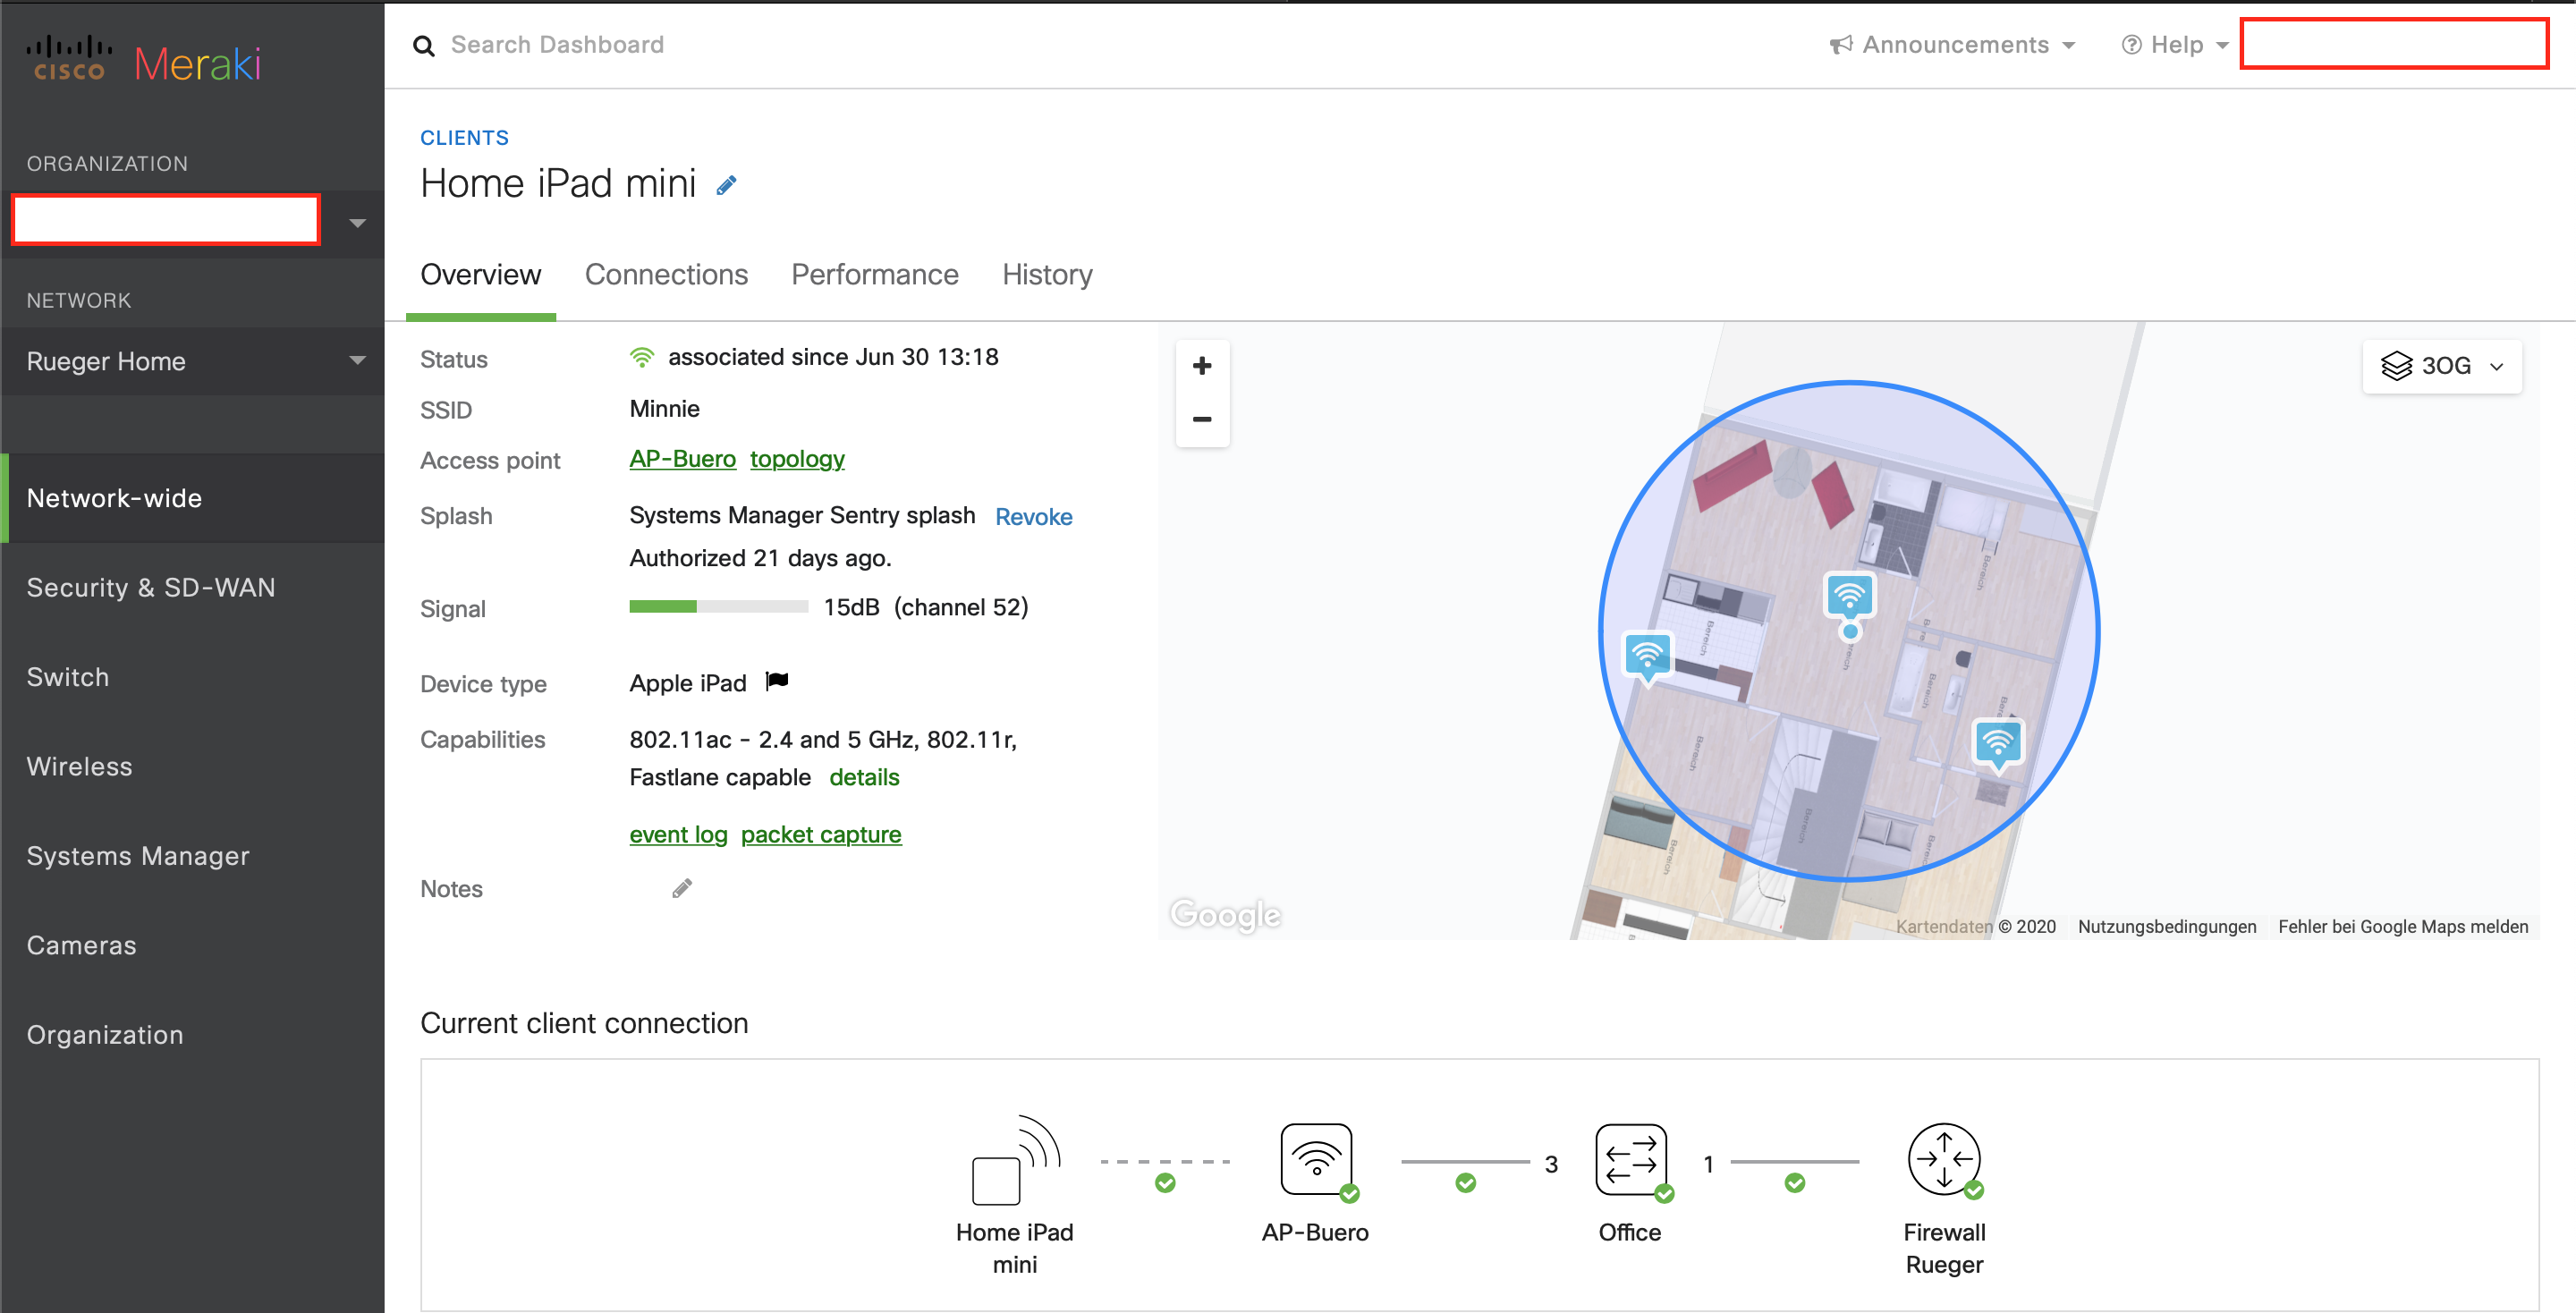
Task: Click the flag icon next to Apple iPad
Action: pyautogui.click(x=777, y=681)
